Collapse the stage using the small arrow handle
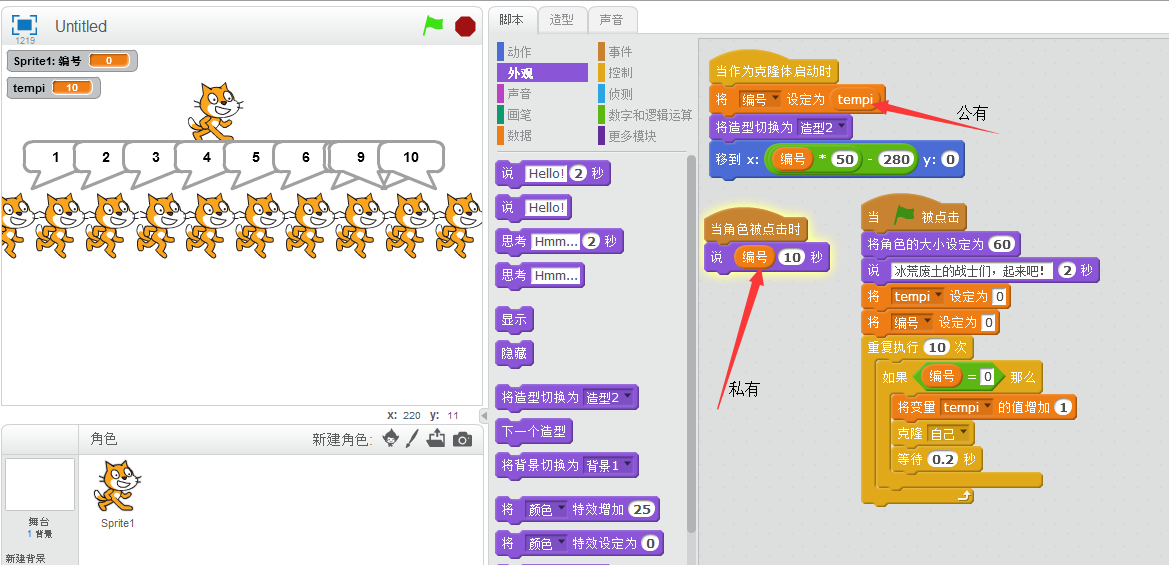This screenshot has height=565, width=1169. click(483, 415)
